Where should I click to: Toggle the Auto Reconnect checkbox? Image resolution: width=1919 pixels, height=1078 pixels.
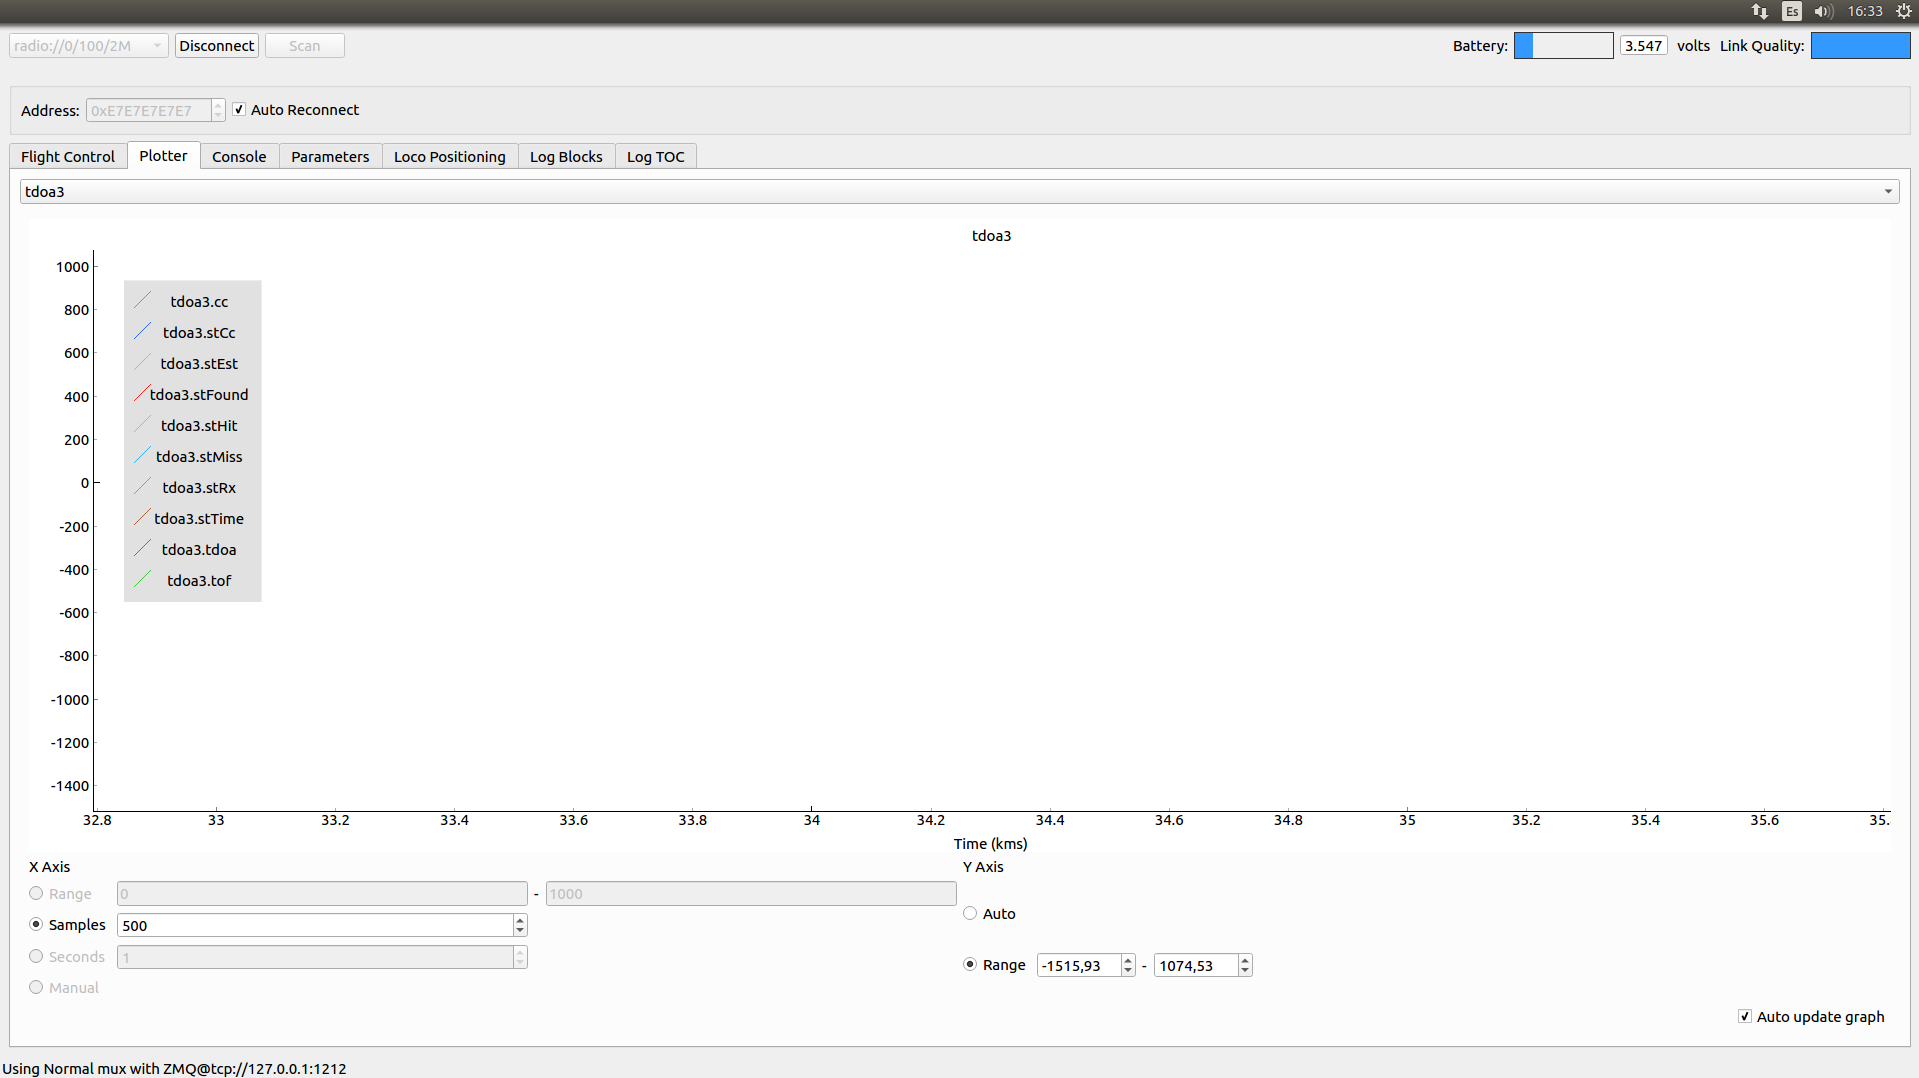239,110
